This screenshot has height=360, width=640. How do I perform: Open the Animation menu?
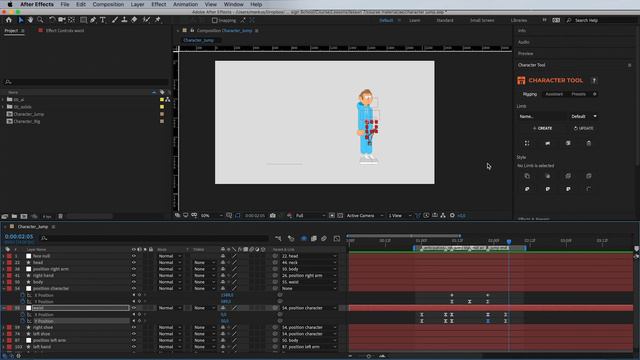pyautogui.click(x=185, y=4)
